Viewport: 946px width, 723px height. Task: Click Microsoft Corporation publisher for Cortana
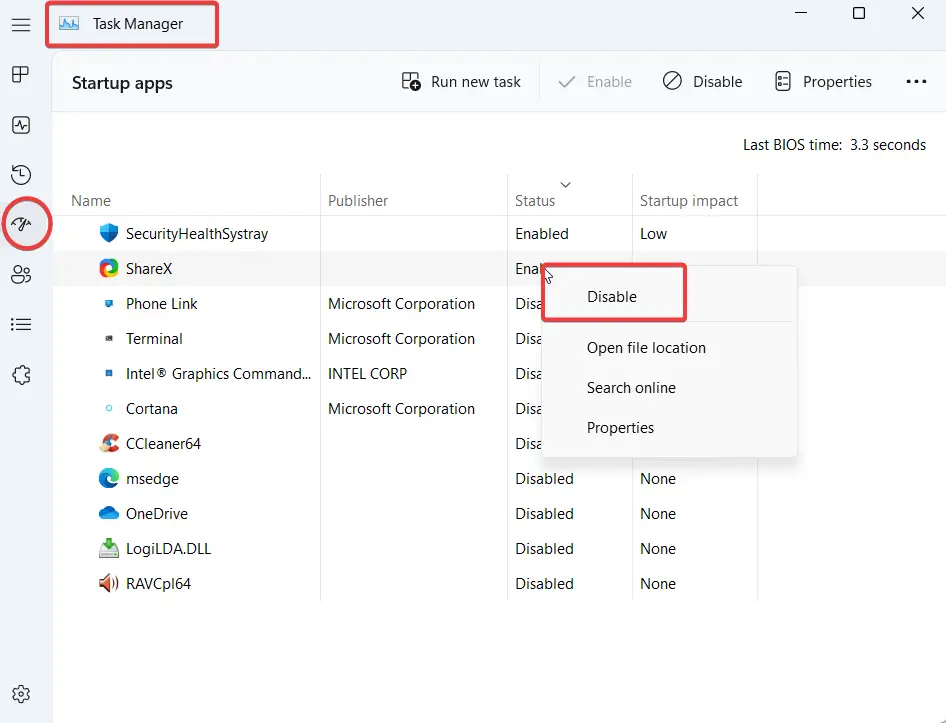[401, 409]
